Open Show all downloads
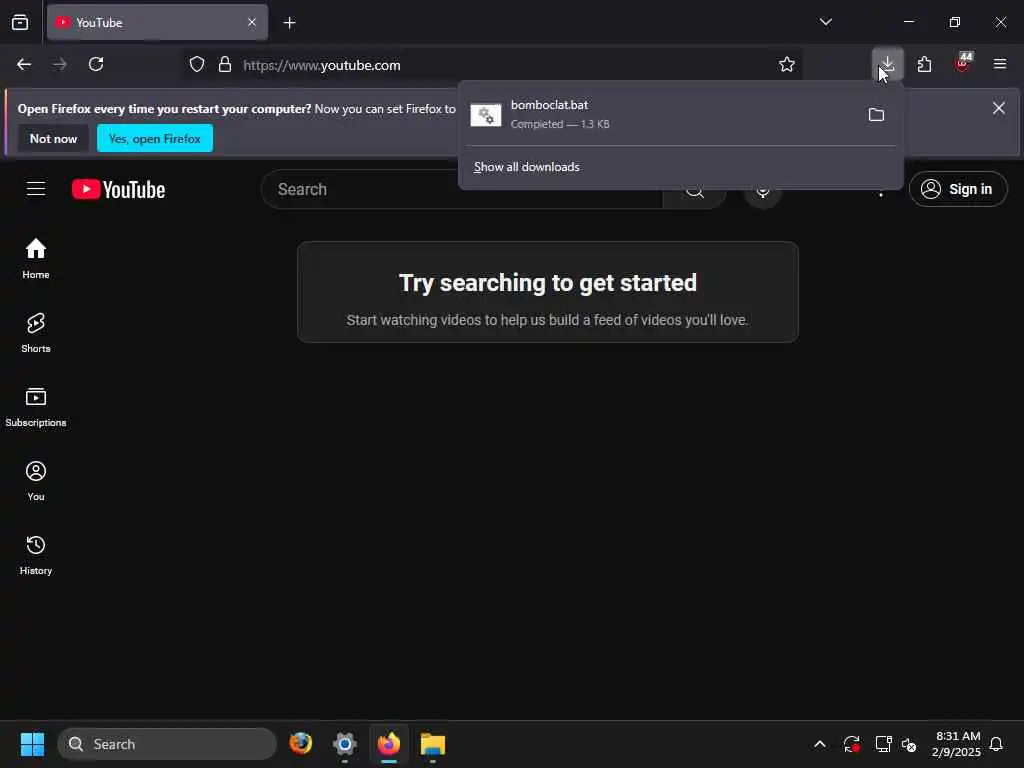The height and width of the screenshot is (768, 1024). (526, 167)
